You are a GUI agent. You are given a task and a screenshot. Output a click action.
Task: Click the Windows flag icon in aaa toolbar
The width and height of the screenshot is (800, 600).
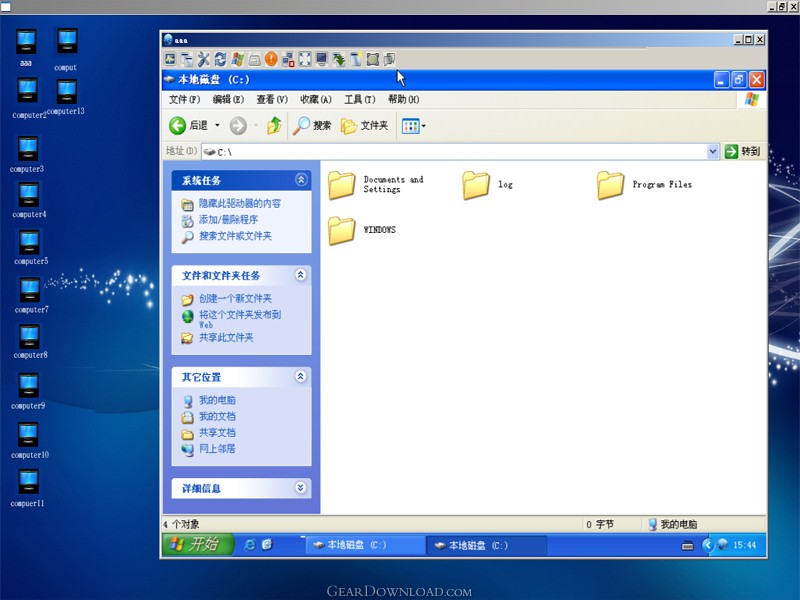237,59
